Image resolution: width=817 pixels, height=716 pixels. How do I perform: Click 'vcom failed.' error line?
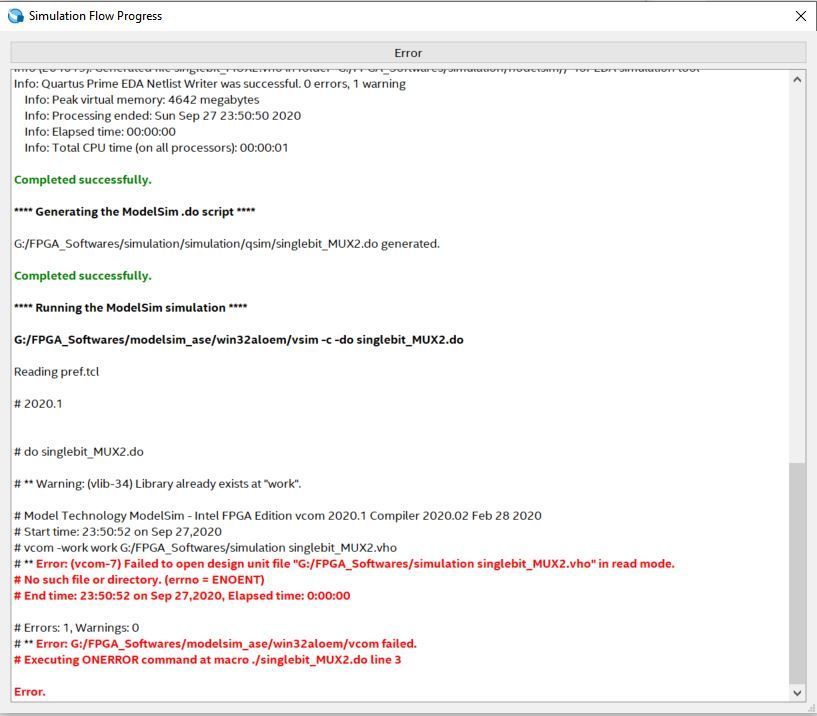215,644
